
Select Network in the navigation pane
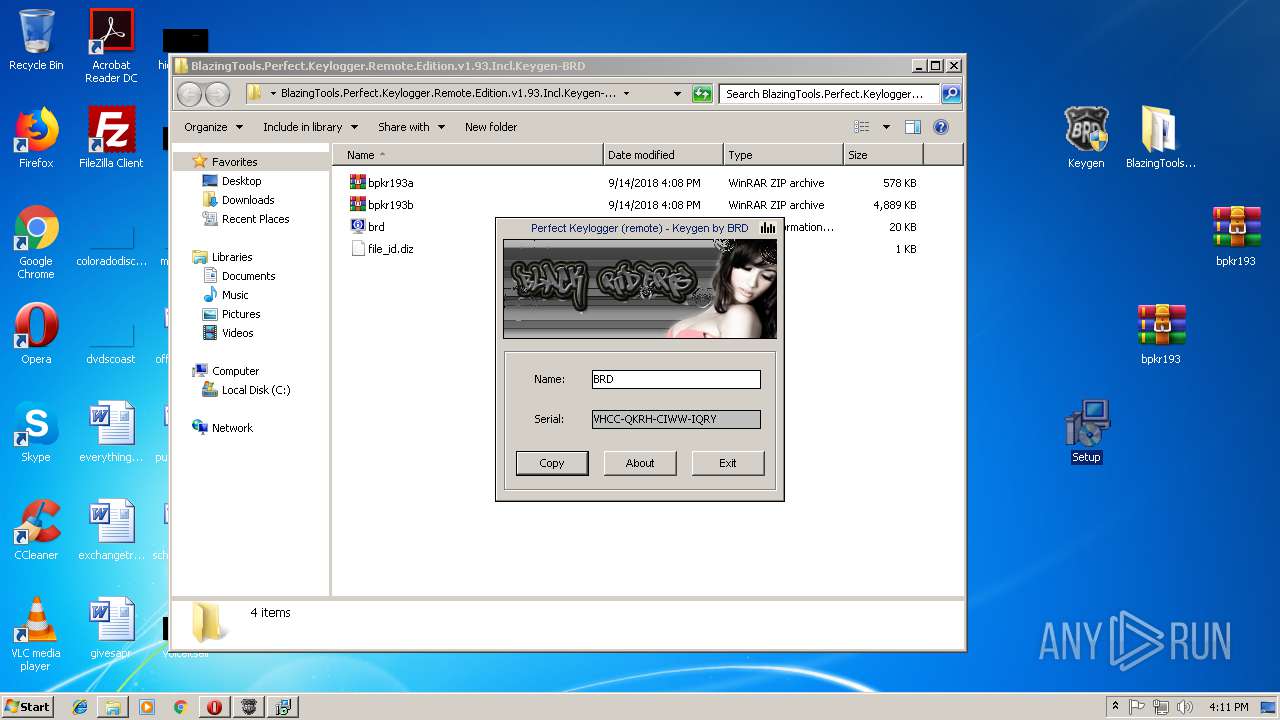[232, 428]
